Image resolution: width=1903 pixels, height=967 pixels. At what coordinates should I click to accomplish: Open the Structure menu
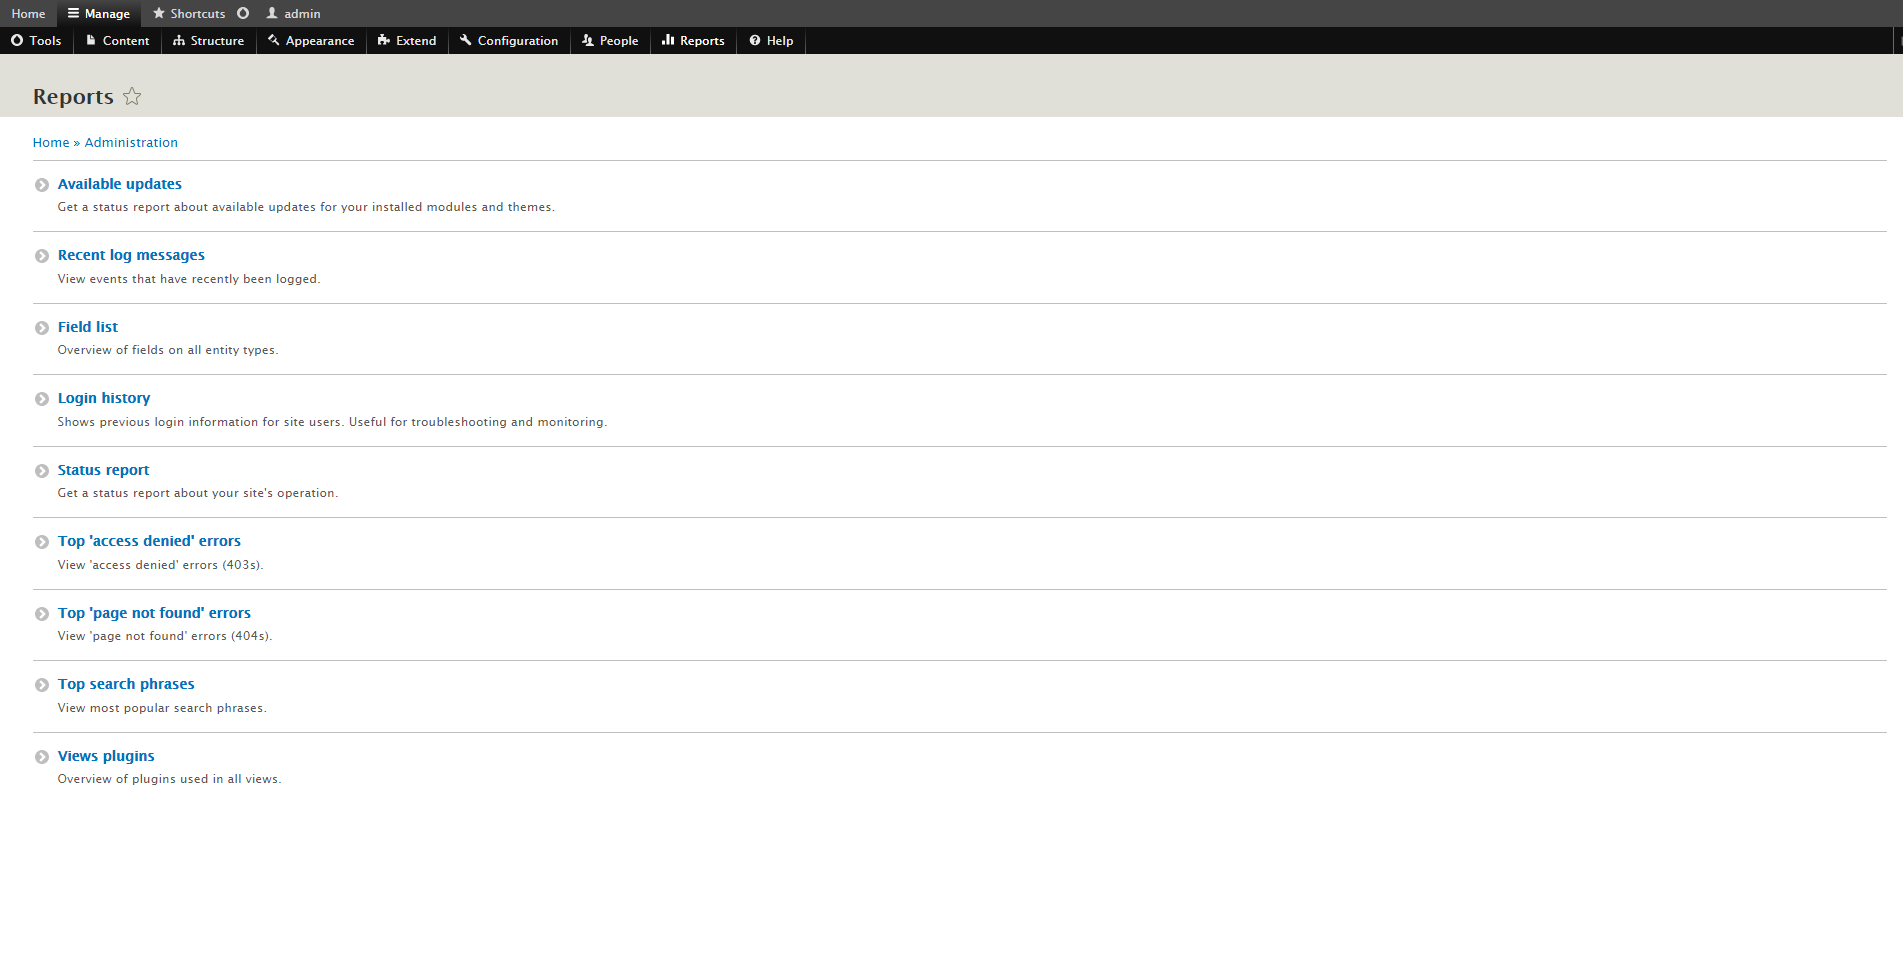click(208, 41)
